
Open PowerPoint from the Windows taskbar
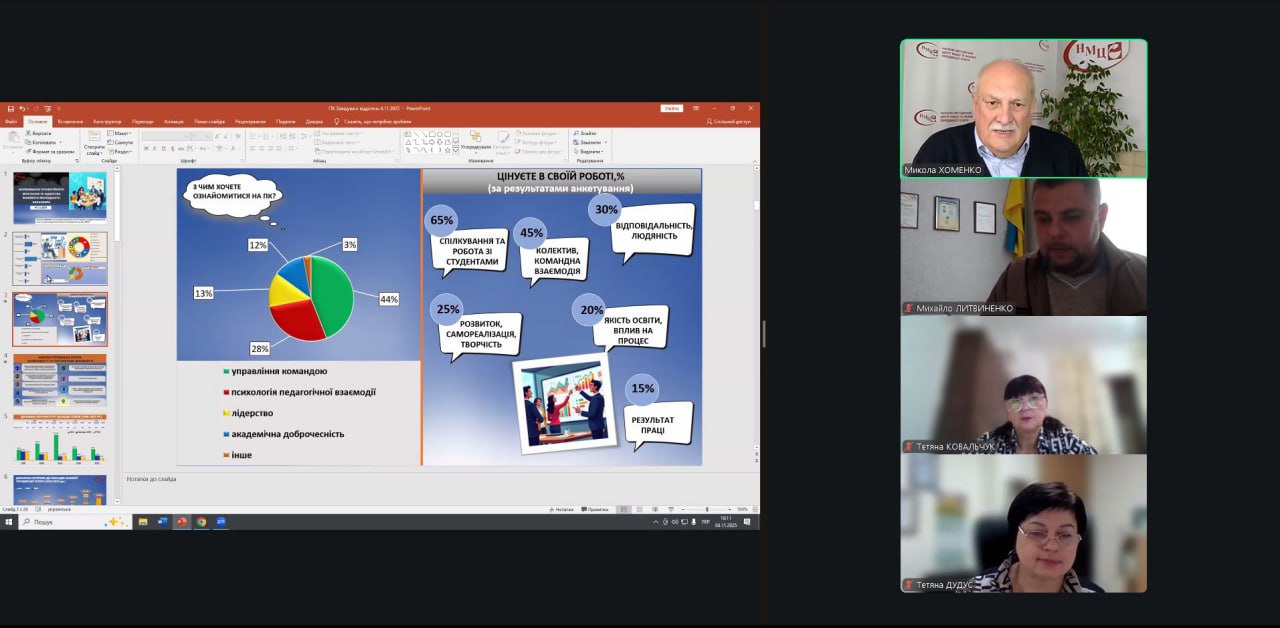pos(182,522)
